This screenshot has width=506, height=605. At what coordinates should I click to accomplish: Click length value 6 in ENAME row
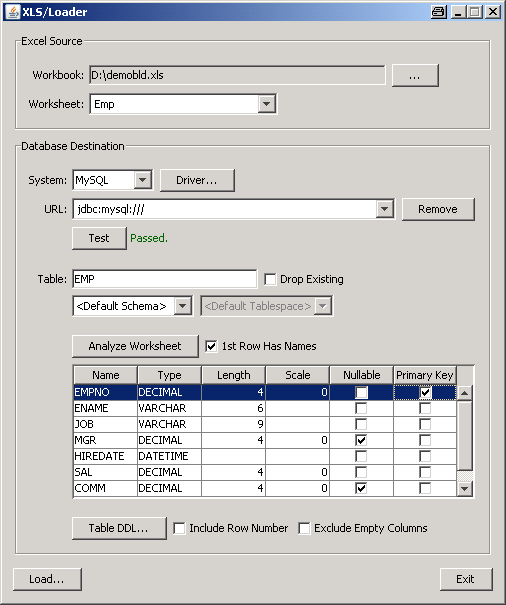click(234, 408)
